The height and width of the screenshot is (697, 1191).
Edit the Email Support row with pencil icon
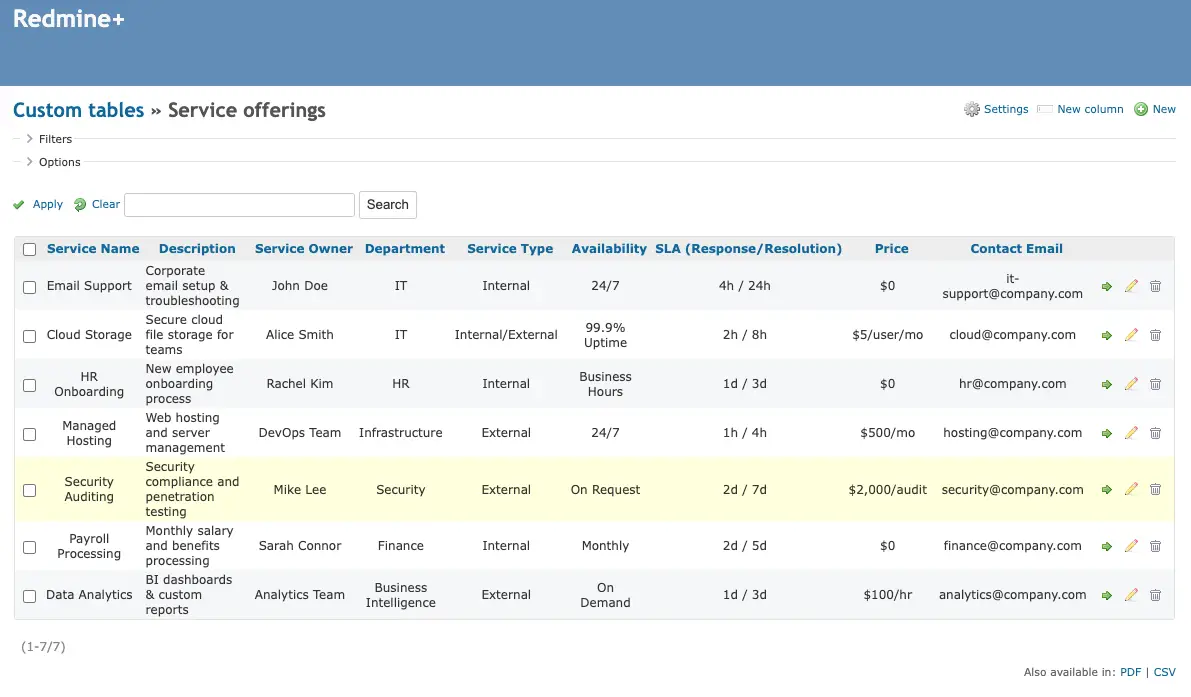click(x=1131, y=286)
